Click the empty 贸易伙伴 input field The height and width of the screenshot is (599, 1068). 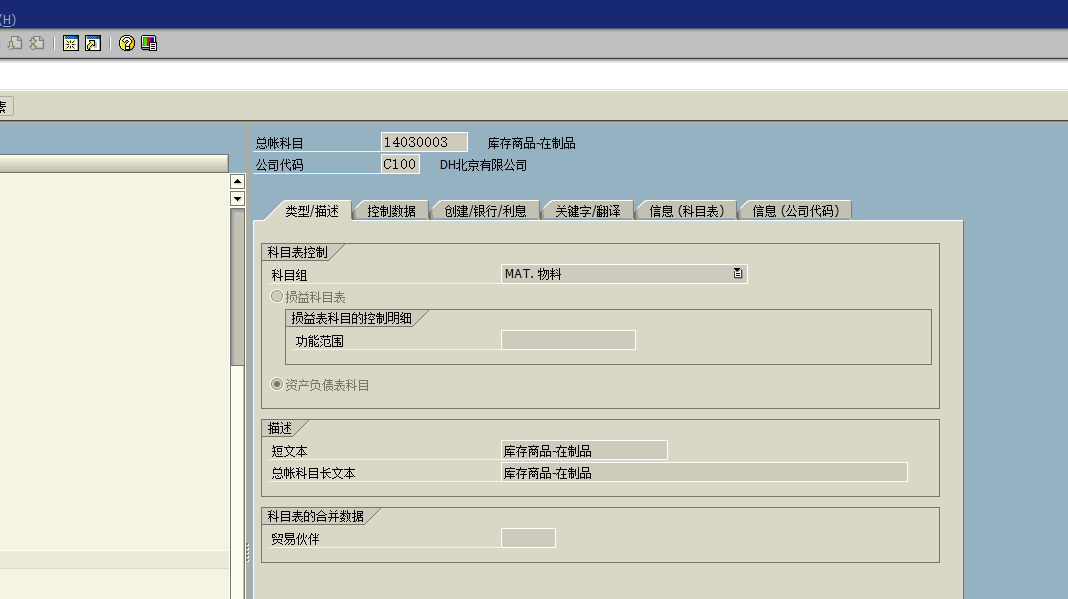pos(528,538)
